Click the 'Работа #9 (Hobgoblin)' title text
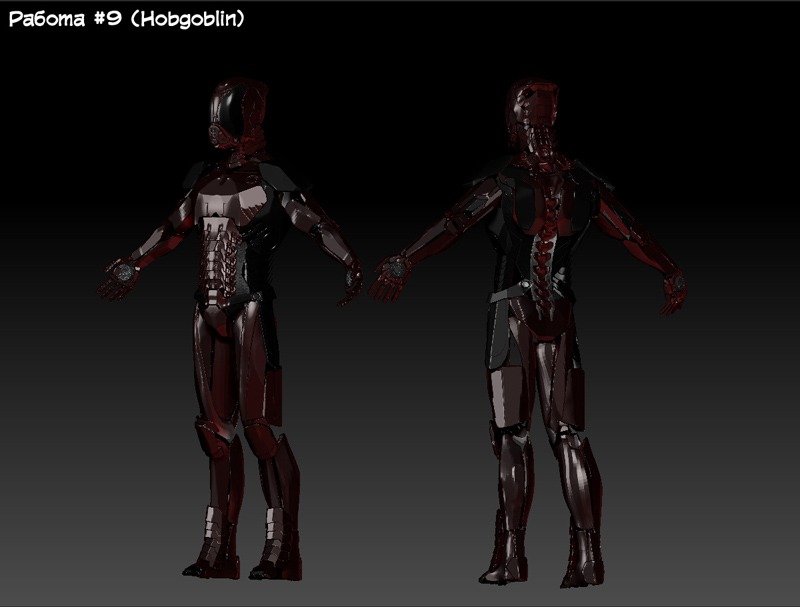 (x=127, y=19)
